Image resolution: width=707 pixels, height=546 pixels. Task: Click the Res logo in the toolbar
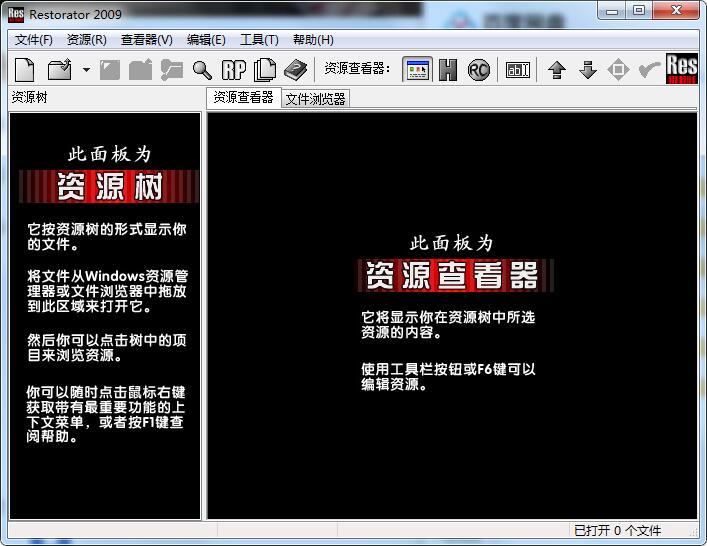click(682, 69)
